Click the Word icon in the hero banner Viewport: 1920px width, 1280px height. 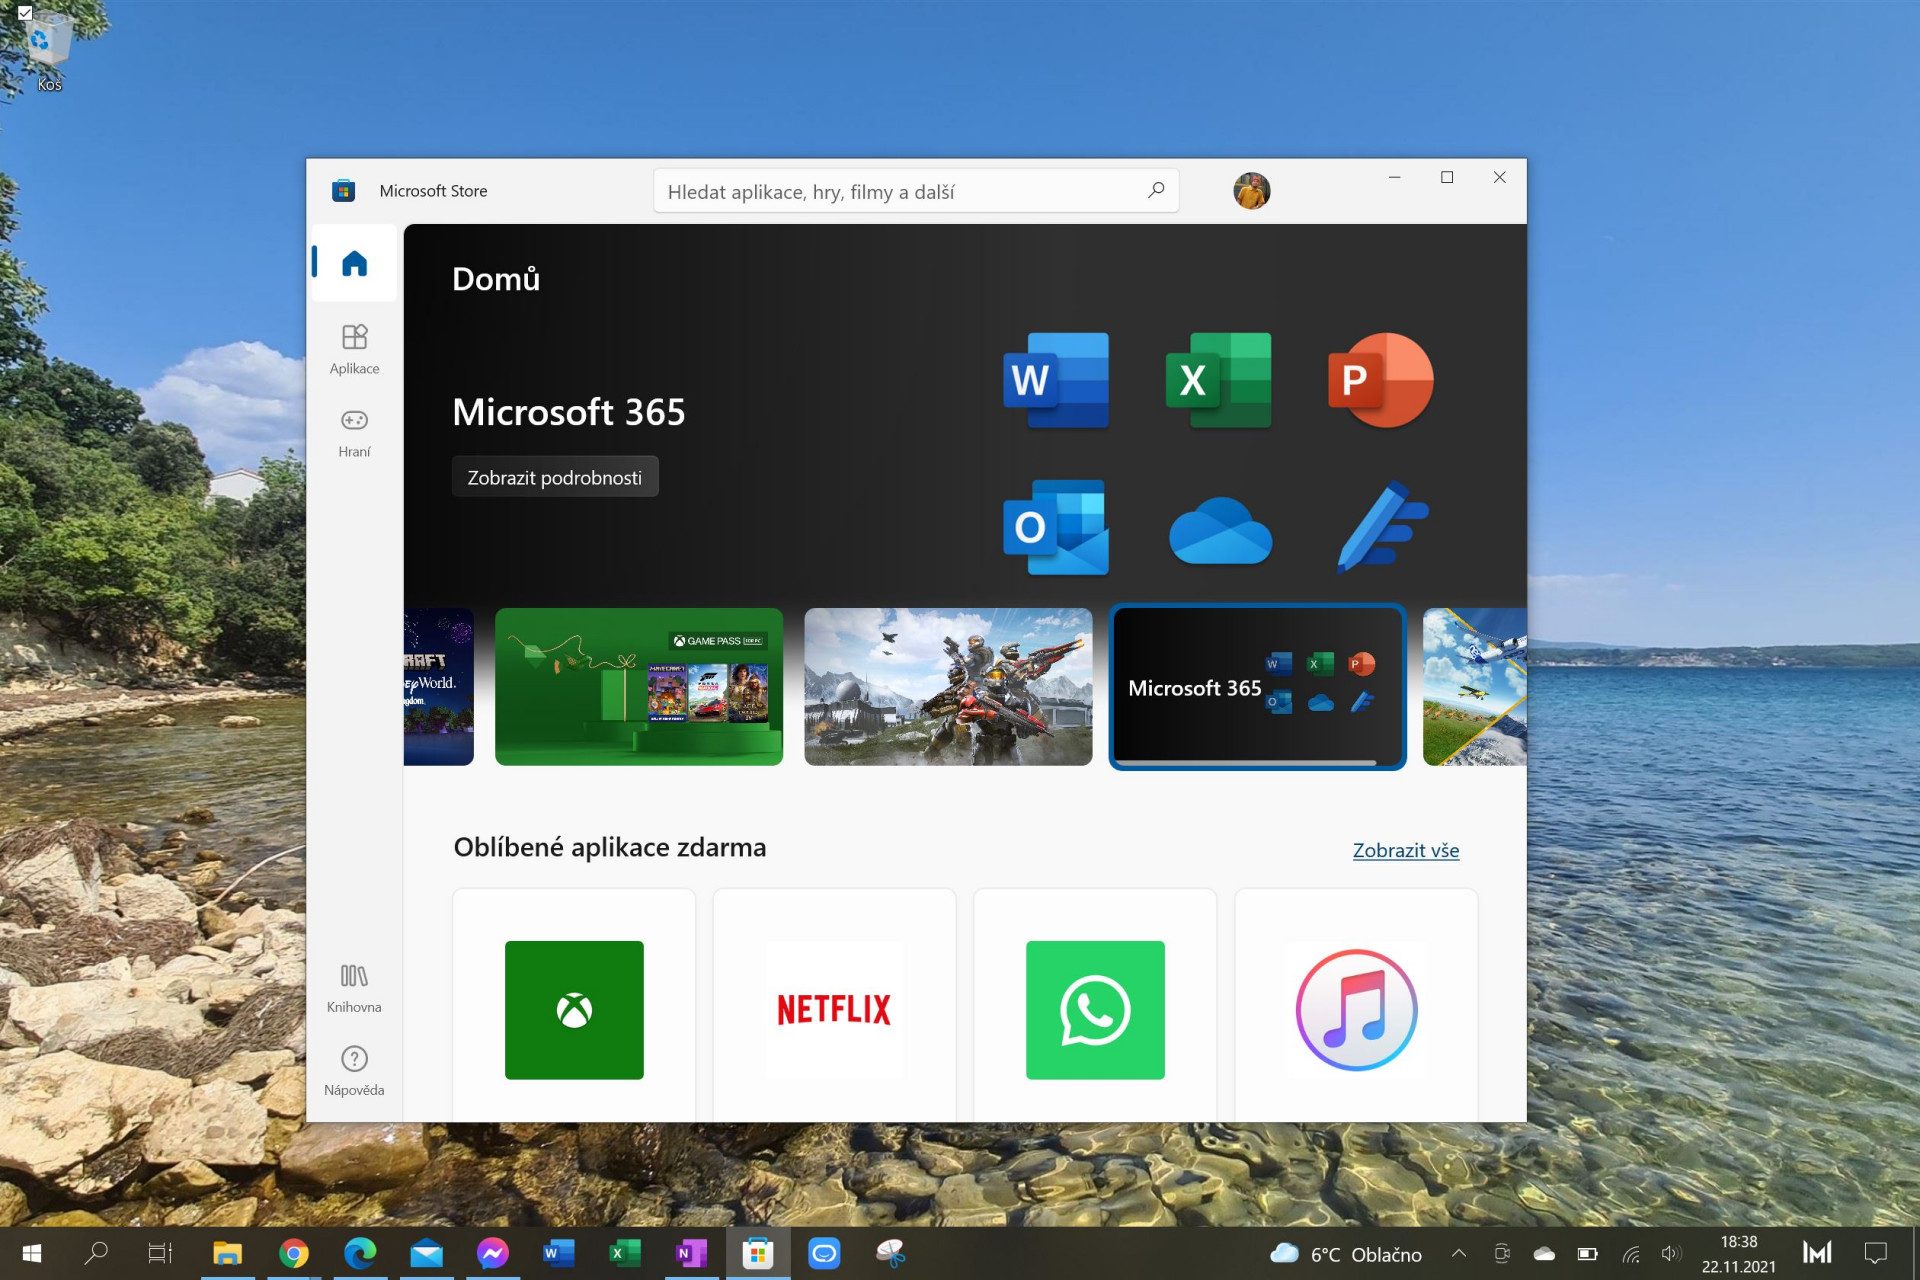click(x=1056, y=380)
